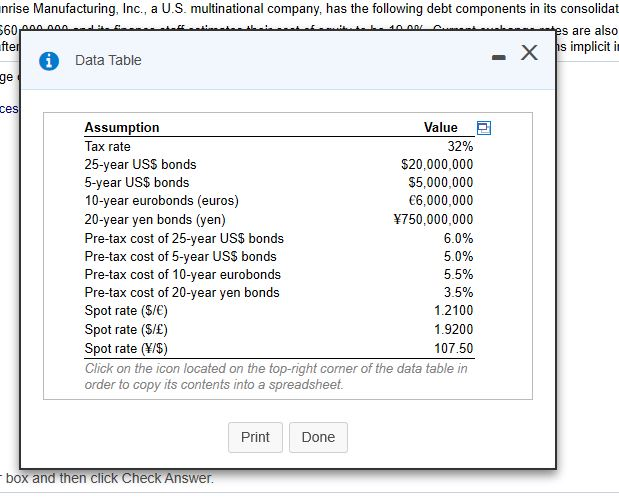
Task: Close the Data Table dialog
Action: (529, 53)
